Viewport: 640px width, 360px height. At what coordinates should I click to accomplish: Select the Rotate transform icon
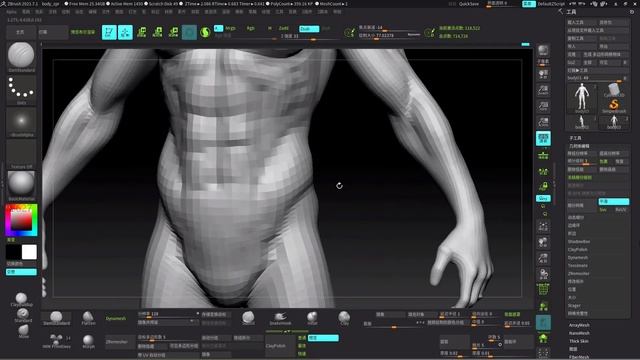(173, 32)
